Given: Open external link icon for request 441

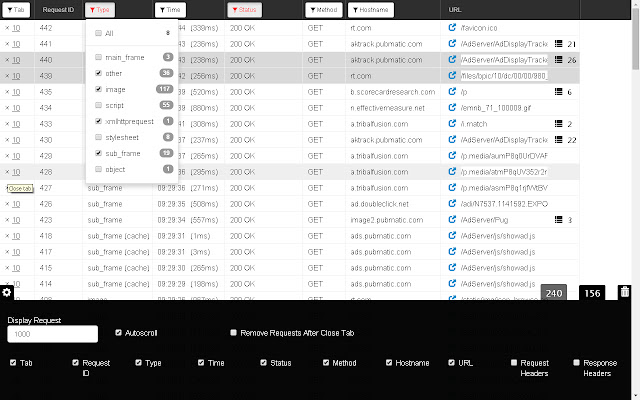Looking at the screenshot, I should point(452,43).
